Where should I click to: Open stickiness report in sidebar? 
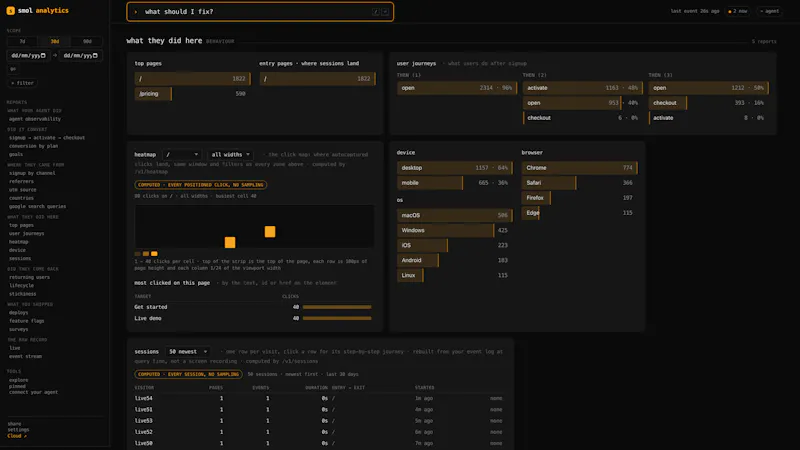[x=22, y=294]
